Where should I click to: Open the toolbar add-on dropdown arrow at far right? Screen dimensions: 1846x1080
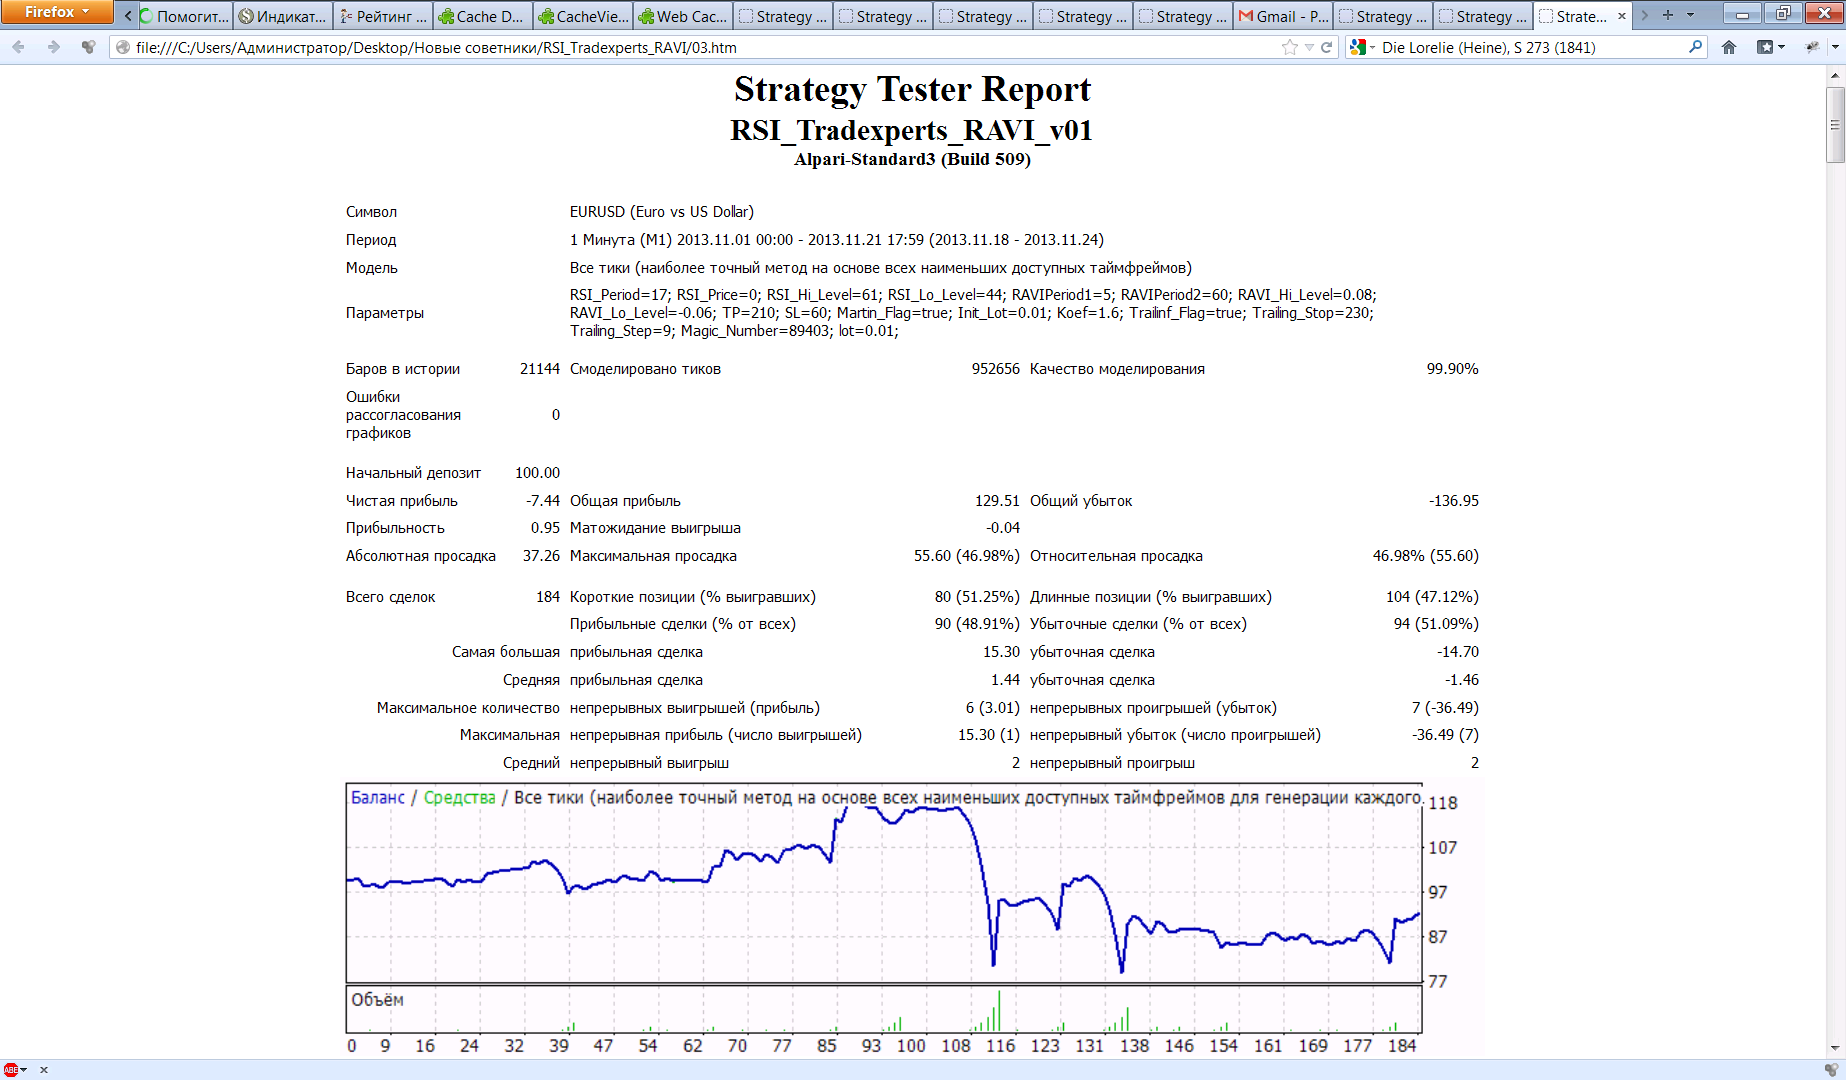click(x=1835, y=47)
